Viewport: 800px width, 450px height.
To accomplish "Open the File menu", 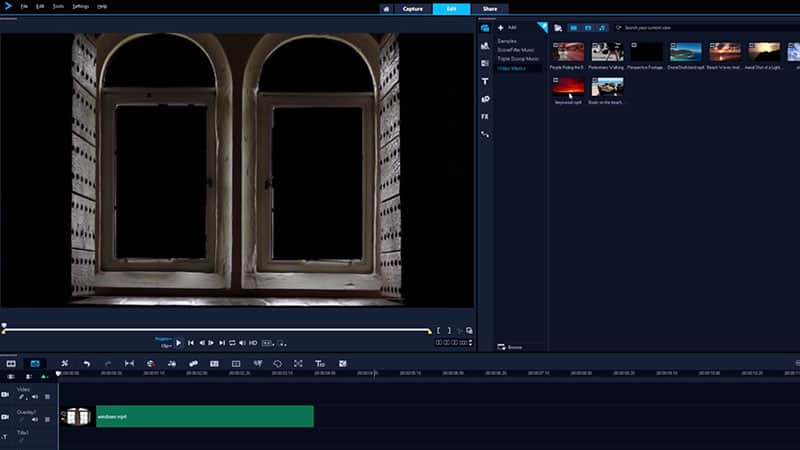I will click(x=24, y=6).
